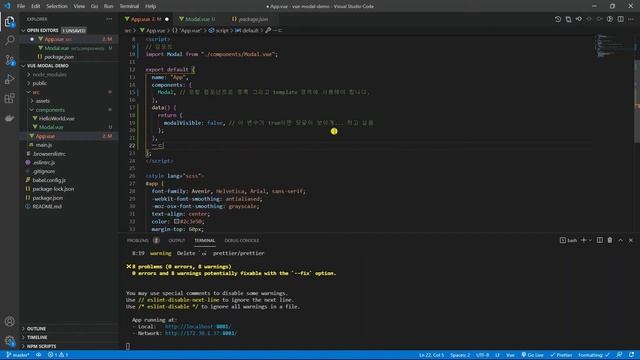The width and height of the screenshot is (640, 360).
Task: Open the editor more actions ellipsis
Action: [x=631, y=19]
